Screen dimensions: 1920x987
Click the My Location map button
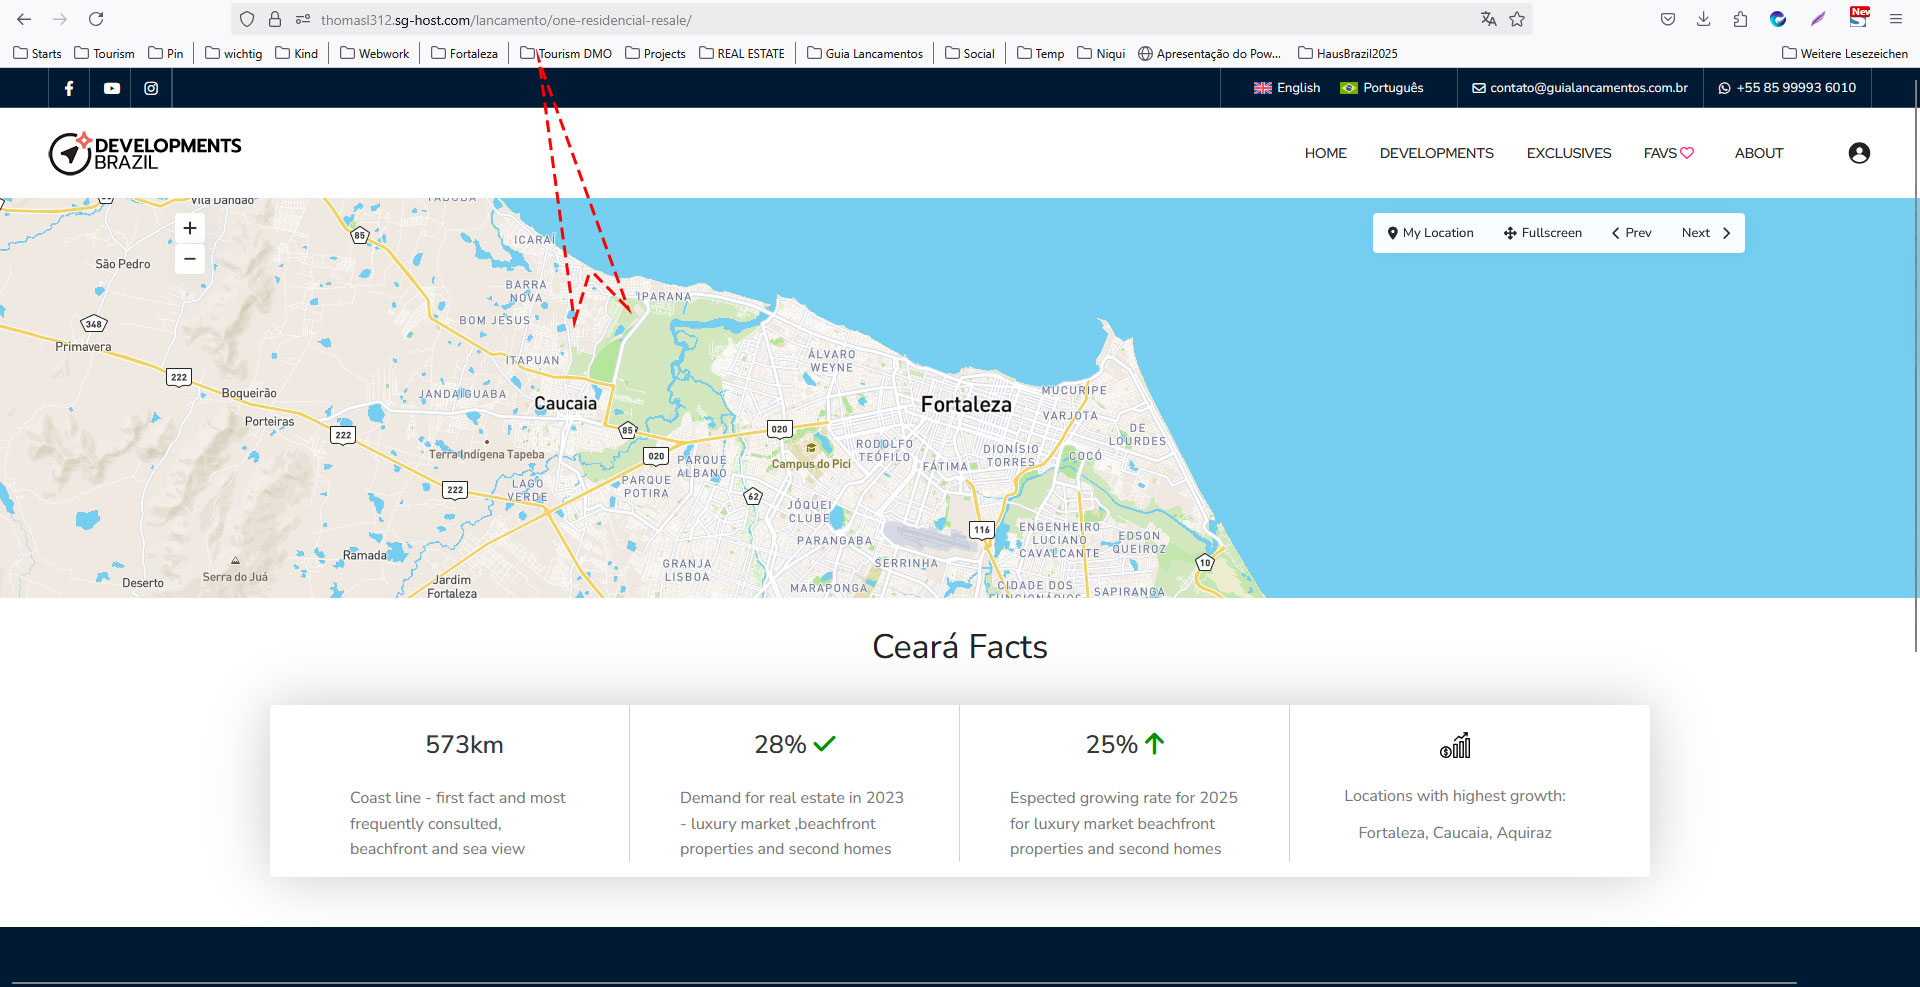coord(1430,233)
